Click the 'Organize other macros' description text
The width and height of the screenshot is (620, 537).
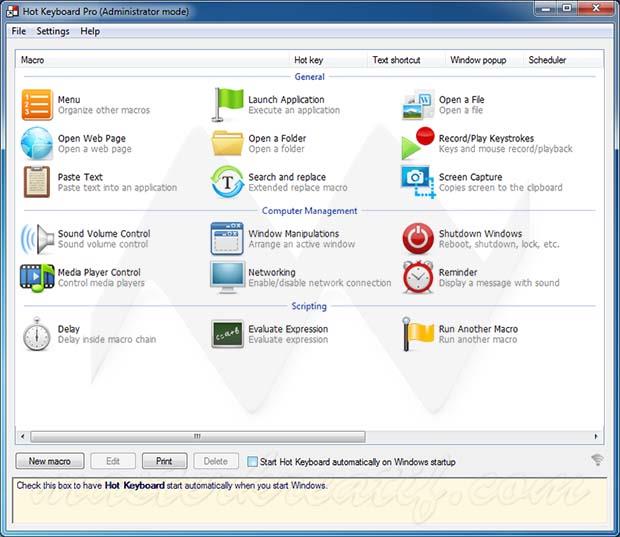click(x=104, y=110)
